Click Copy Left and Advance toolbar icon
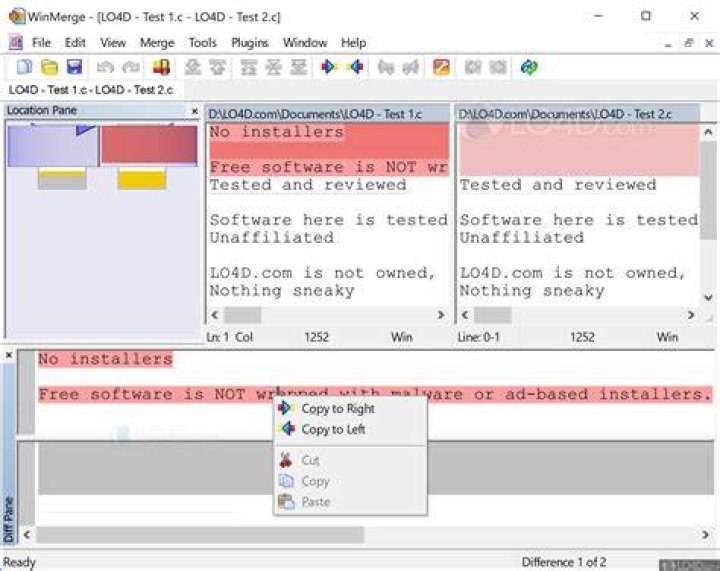 coord(411,67)
